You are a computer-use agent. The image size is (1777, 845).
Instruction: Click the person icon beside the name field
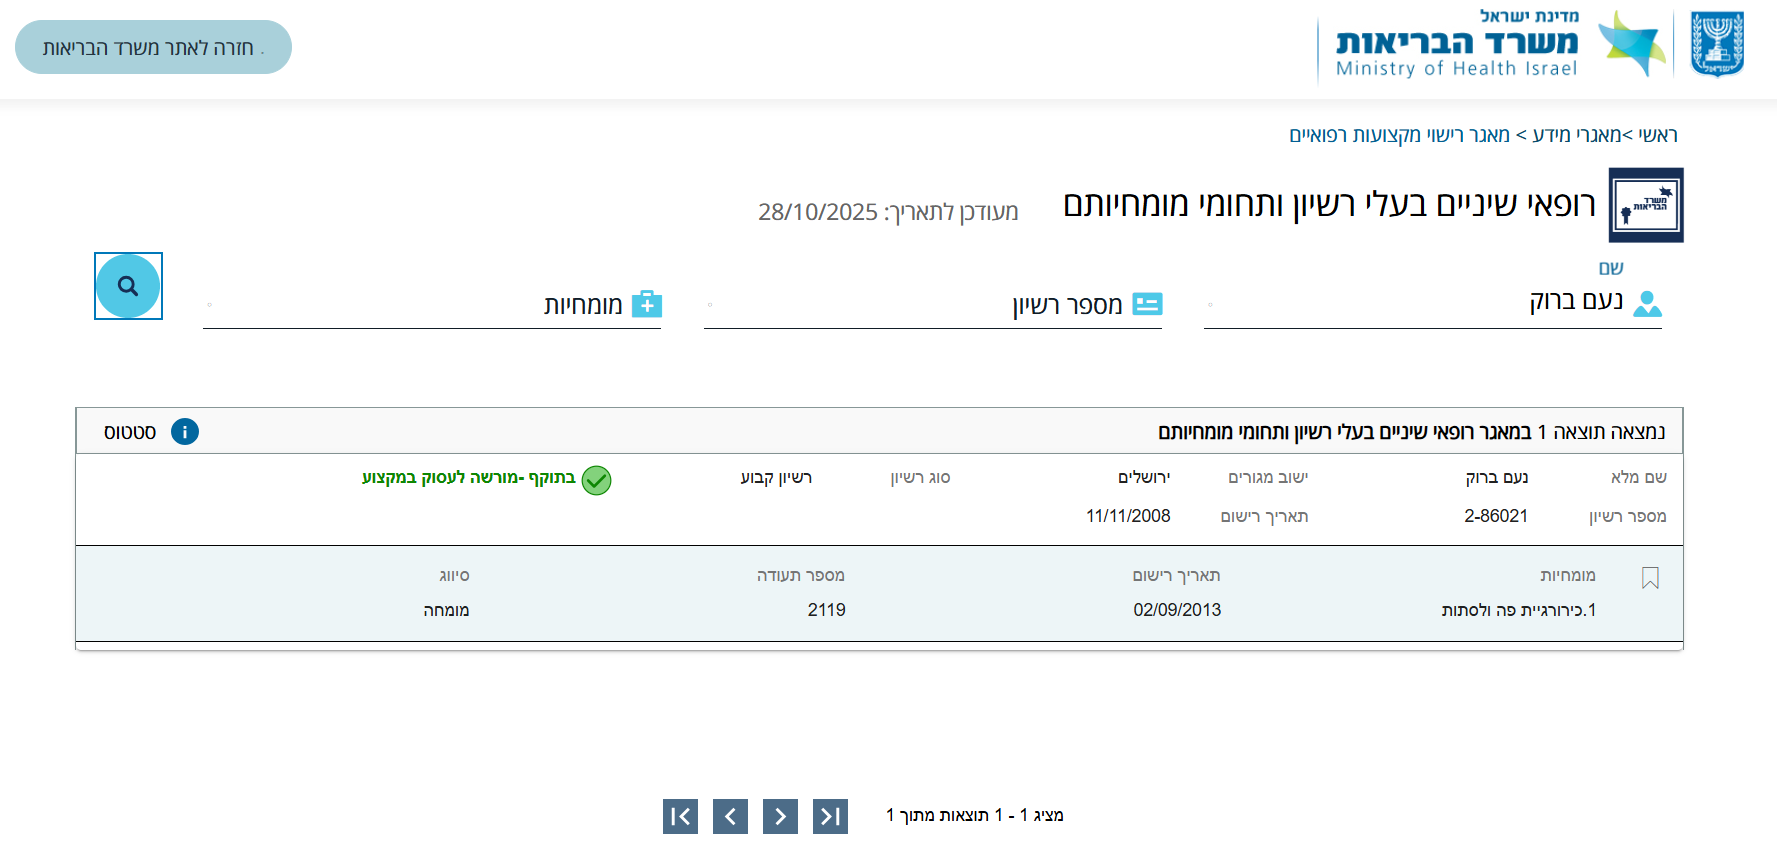click(1652, 305)
